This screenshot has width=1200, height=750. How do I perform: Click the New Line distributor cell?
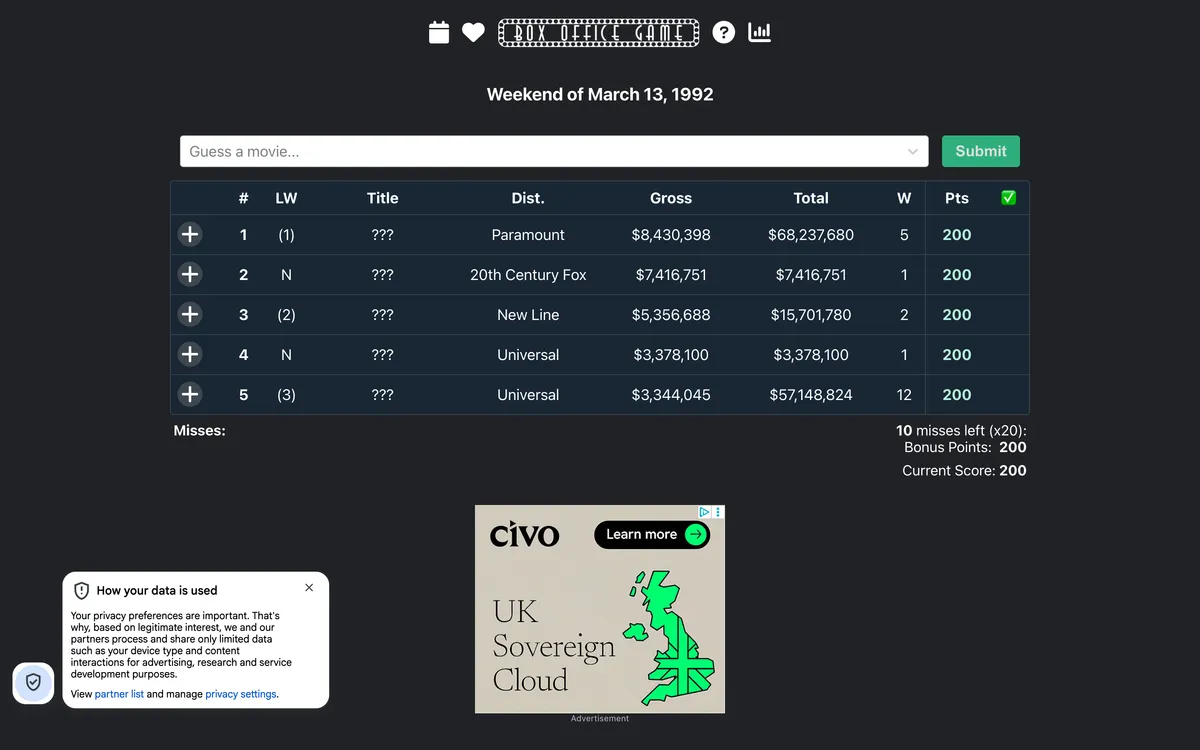pos(528,315)
